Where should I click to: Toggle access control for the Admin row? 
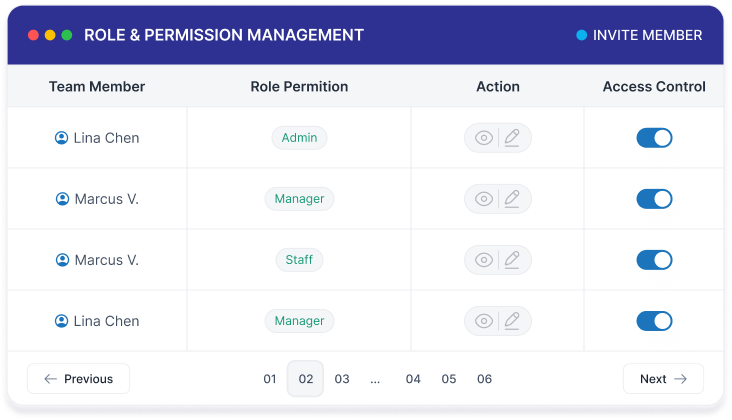click(x=654, y=138)
